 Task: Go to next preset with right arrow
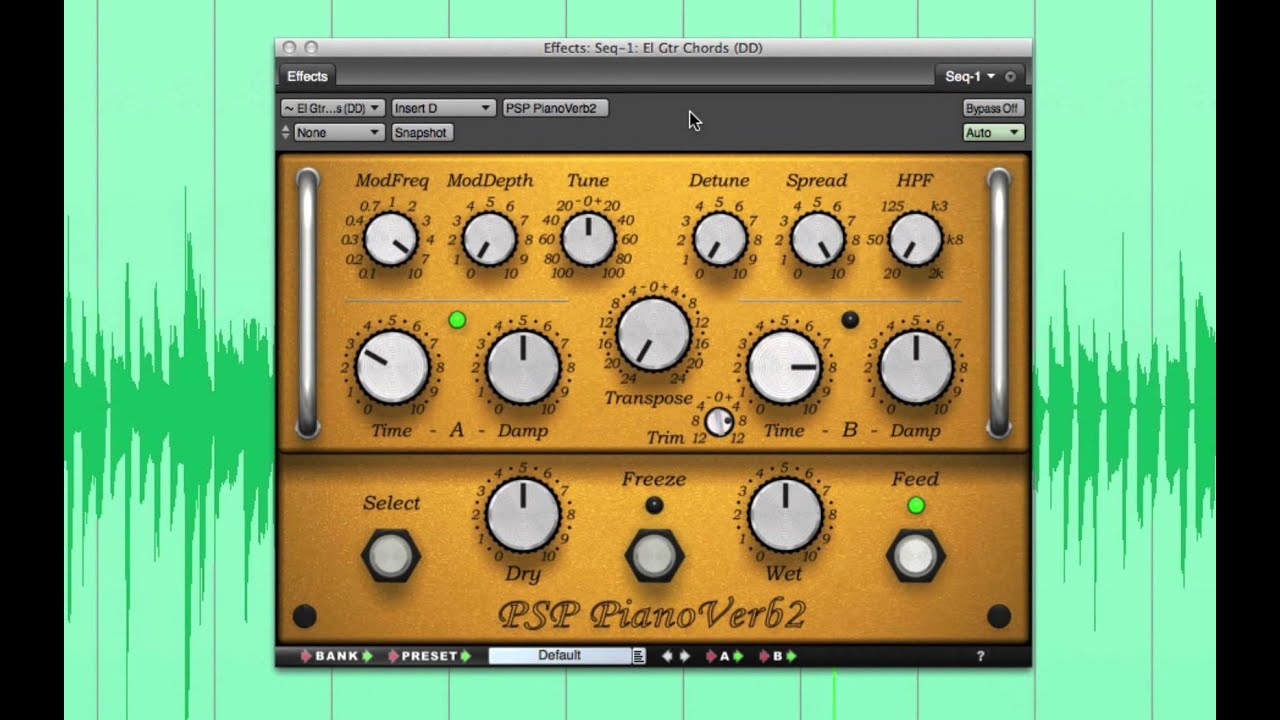pos(685,656)
